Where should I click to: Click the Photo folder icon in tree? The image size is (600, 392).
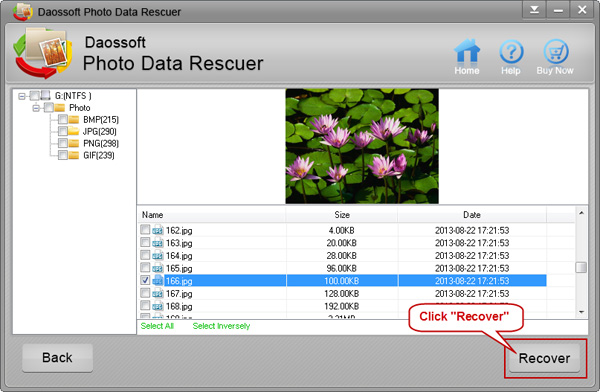59,108
